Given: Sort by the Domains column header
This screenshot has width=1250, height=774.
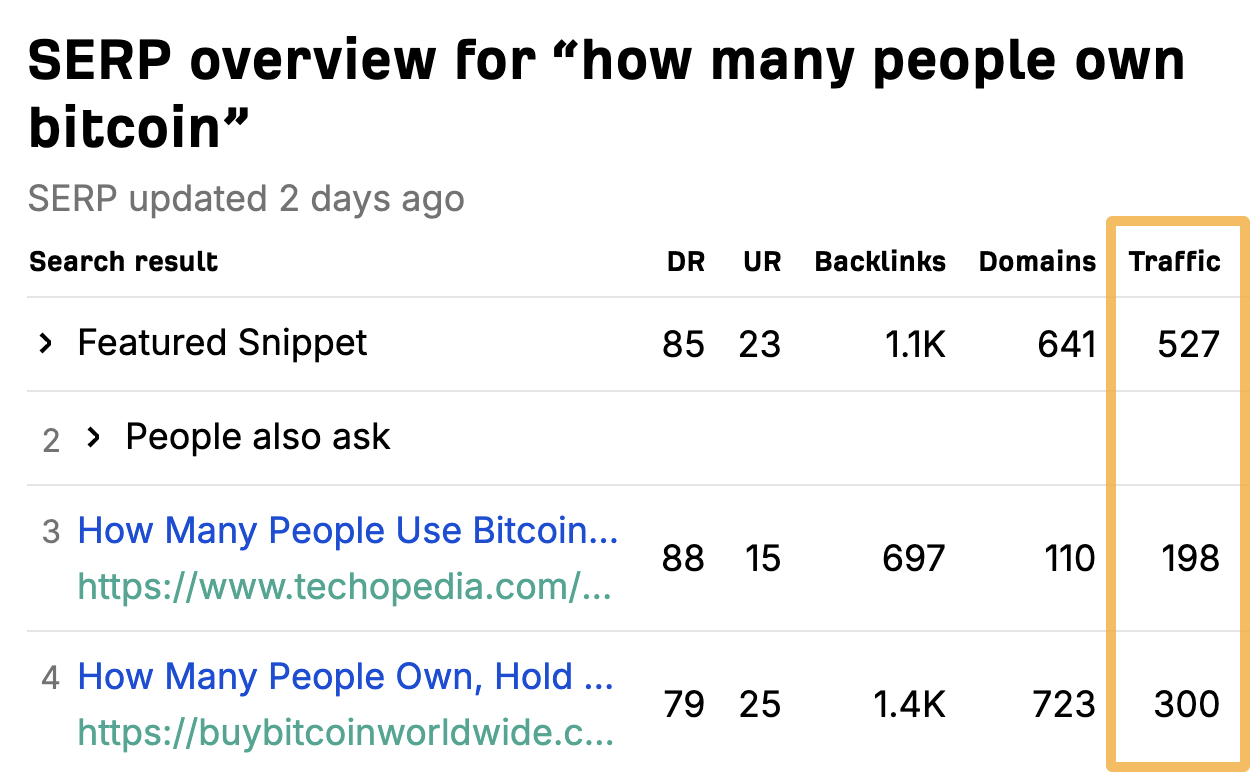Looking at the screenshot, I should [x=1037, y=261].
